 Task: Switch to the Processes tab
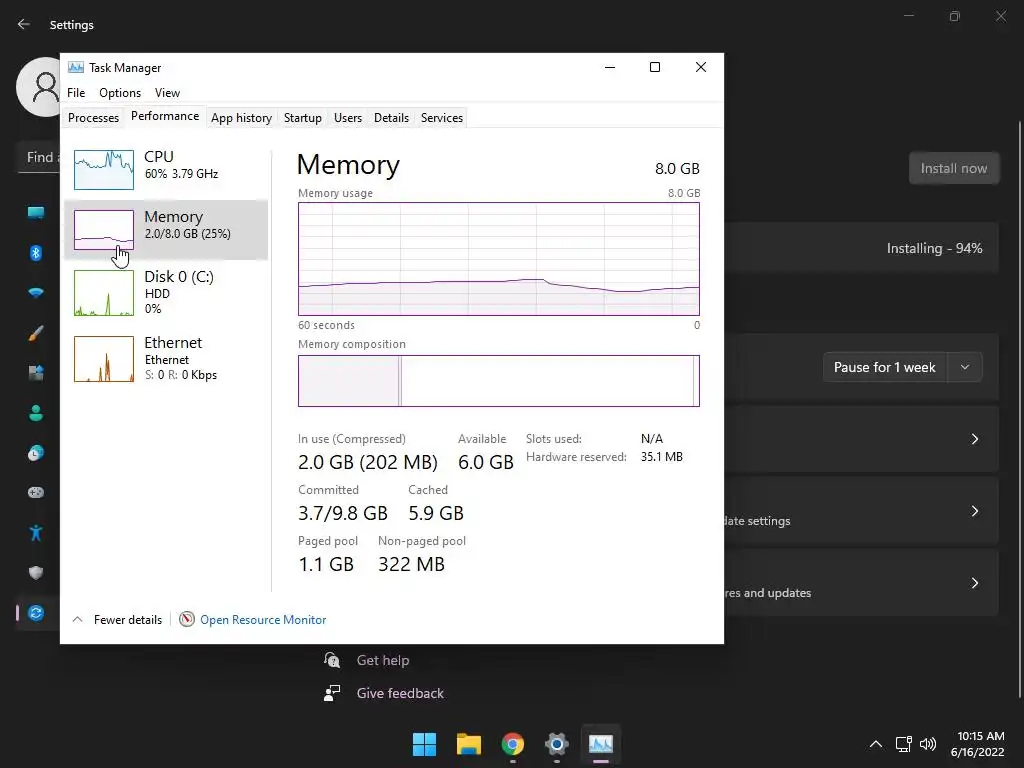pos(93,118)
